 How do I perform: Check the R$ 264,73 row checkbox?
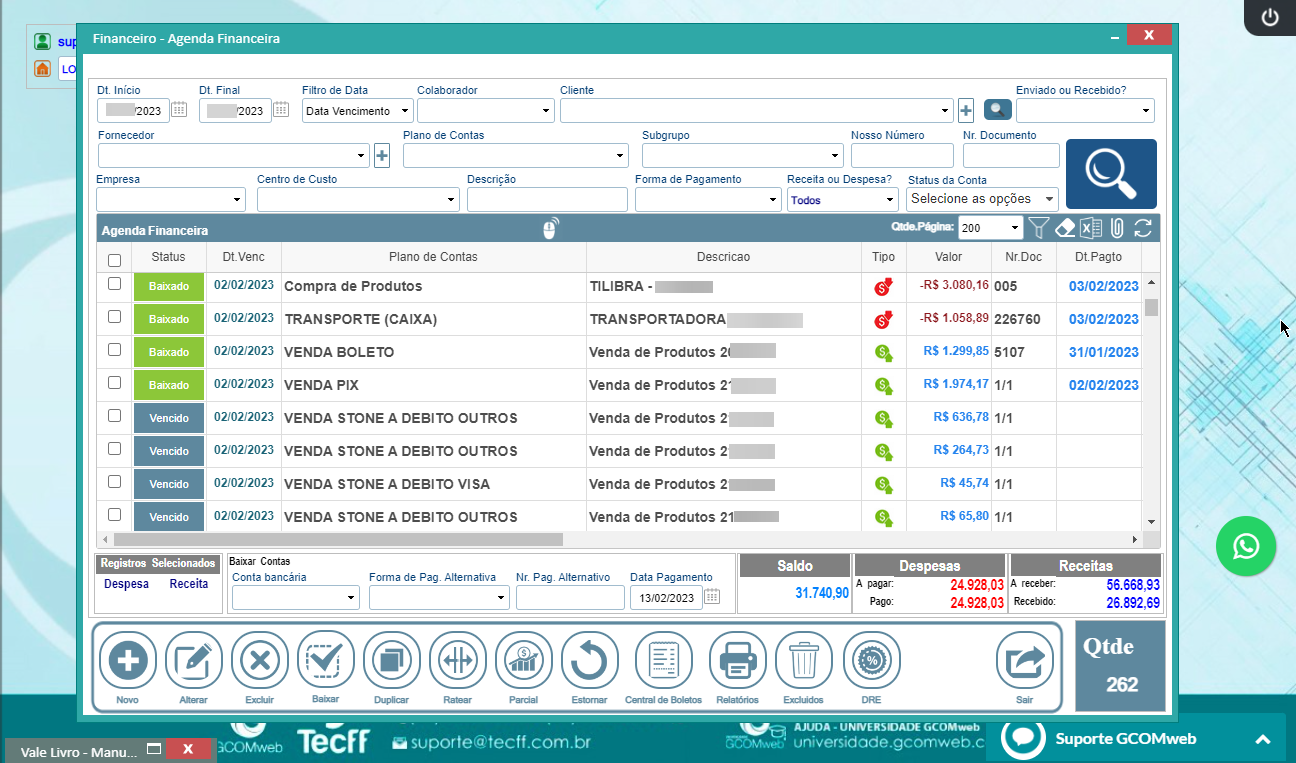point(114,449)
